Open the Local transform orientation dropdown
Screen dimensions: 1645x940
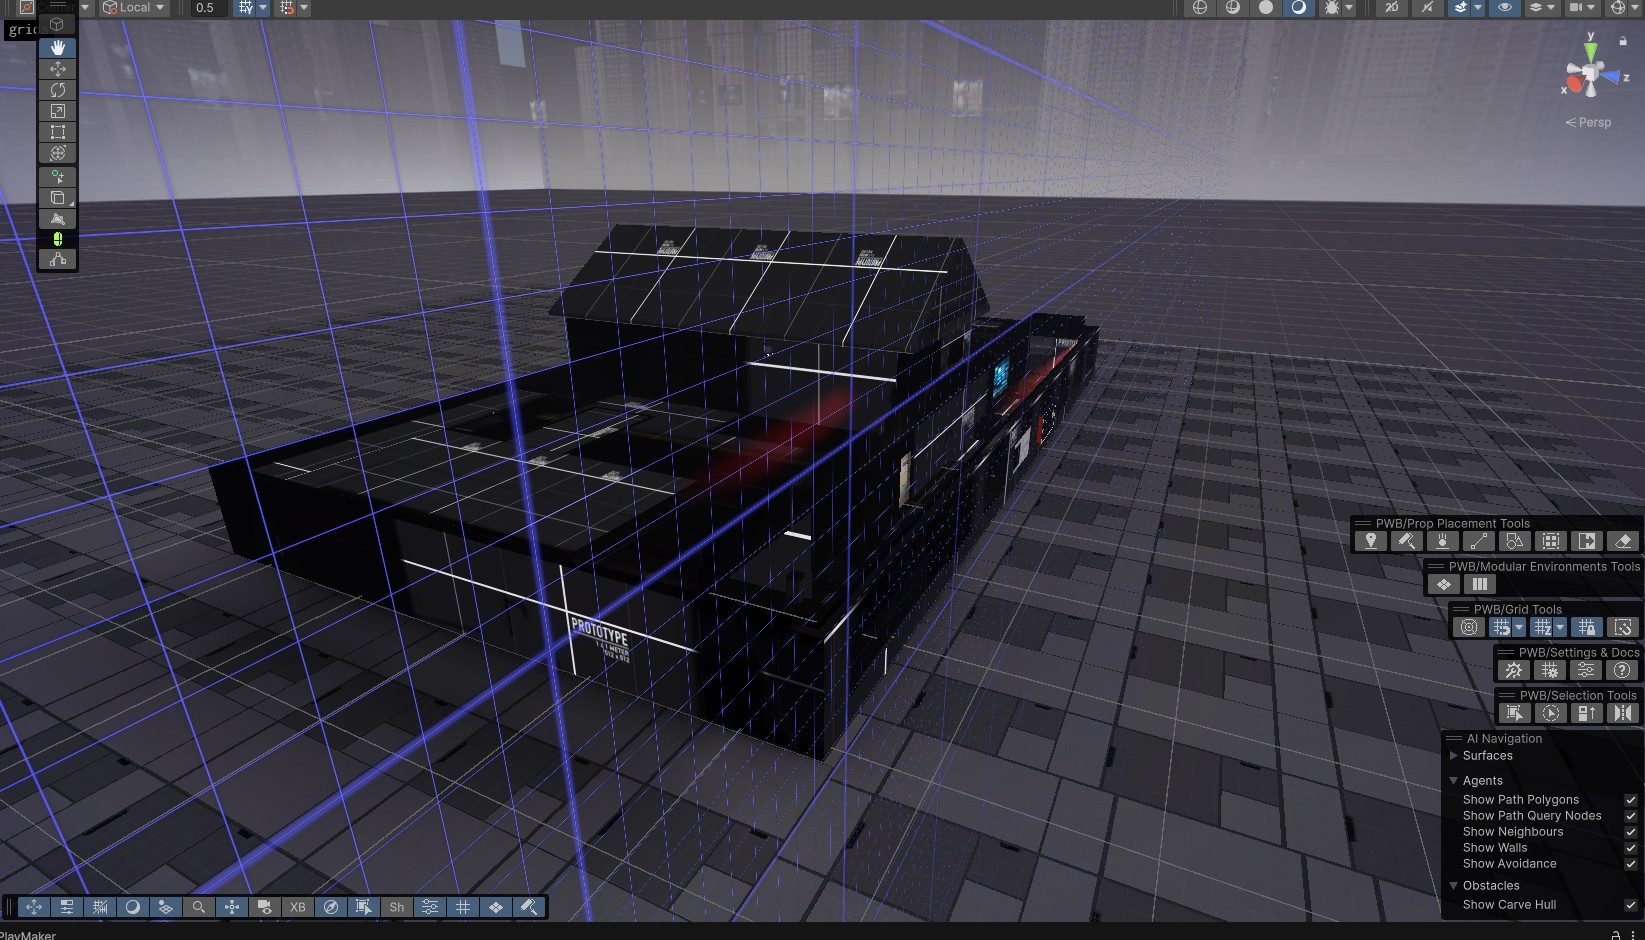pos(133,8)
